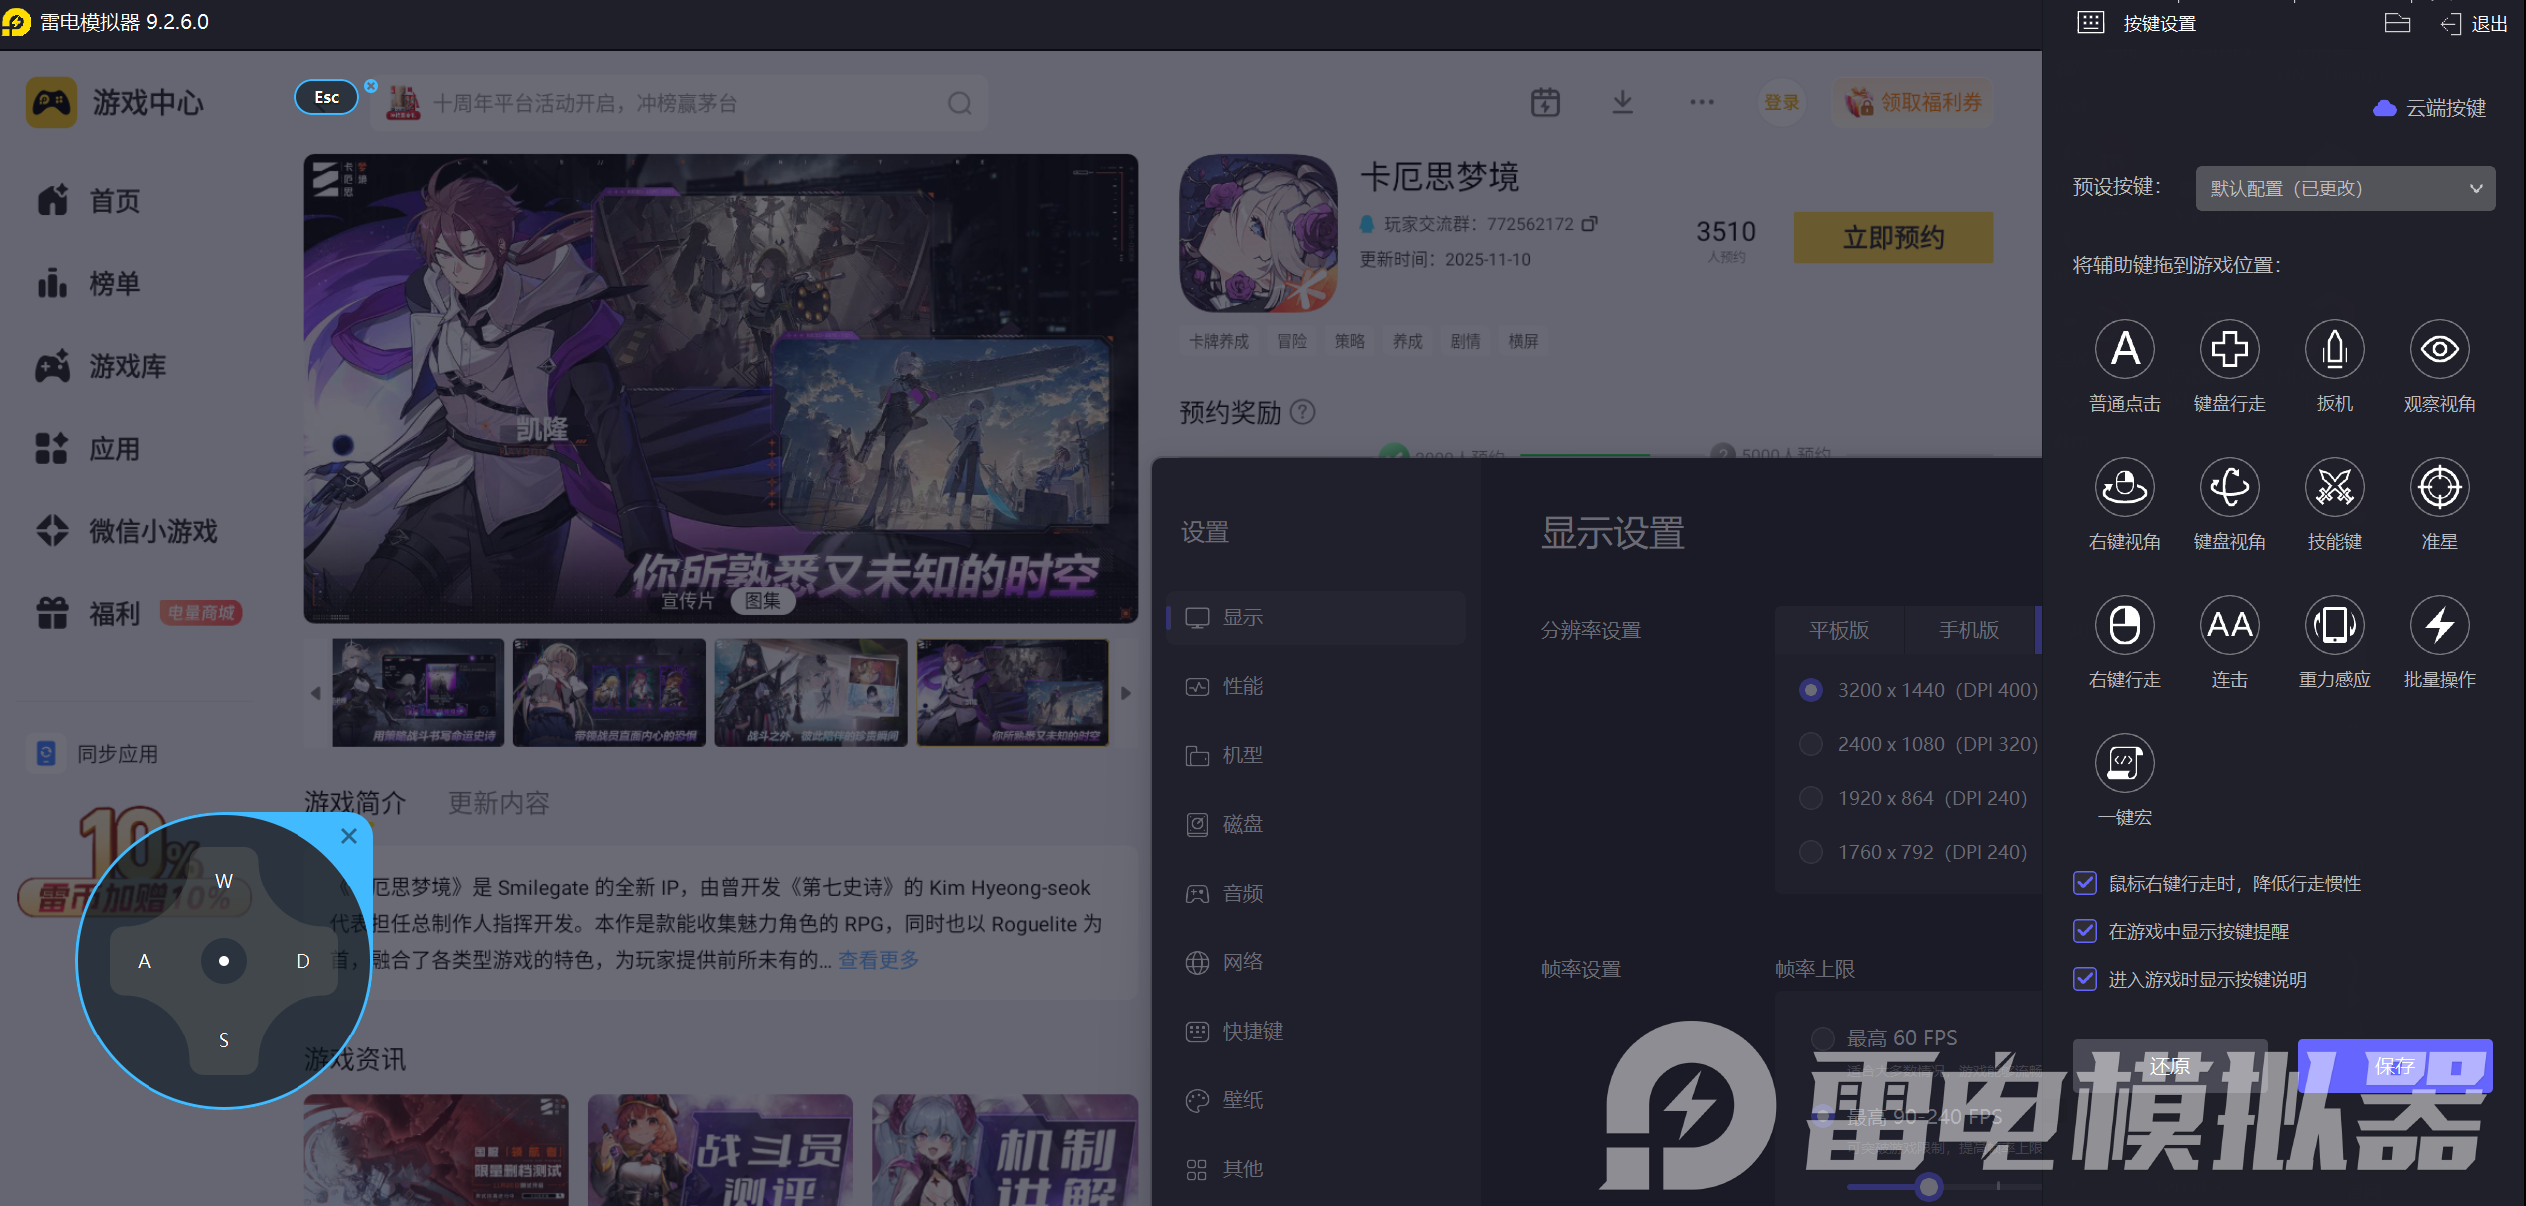
Task: Click next arrow of screenshot carousel
Action: 1126,693
